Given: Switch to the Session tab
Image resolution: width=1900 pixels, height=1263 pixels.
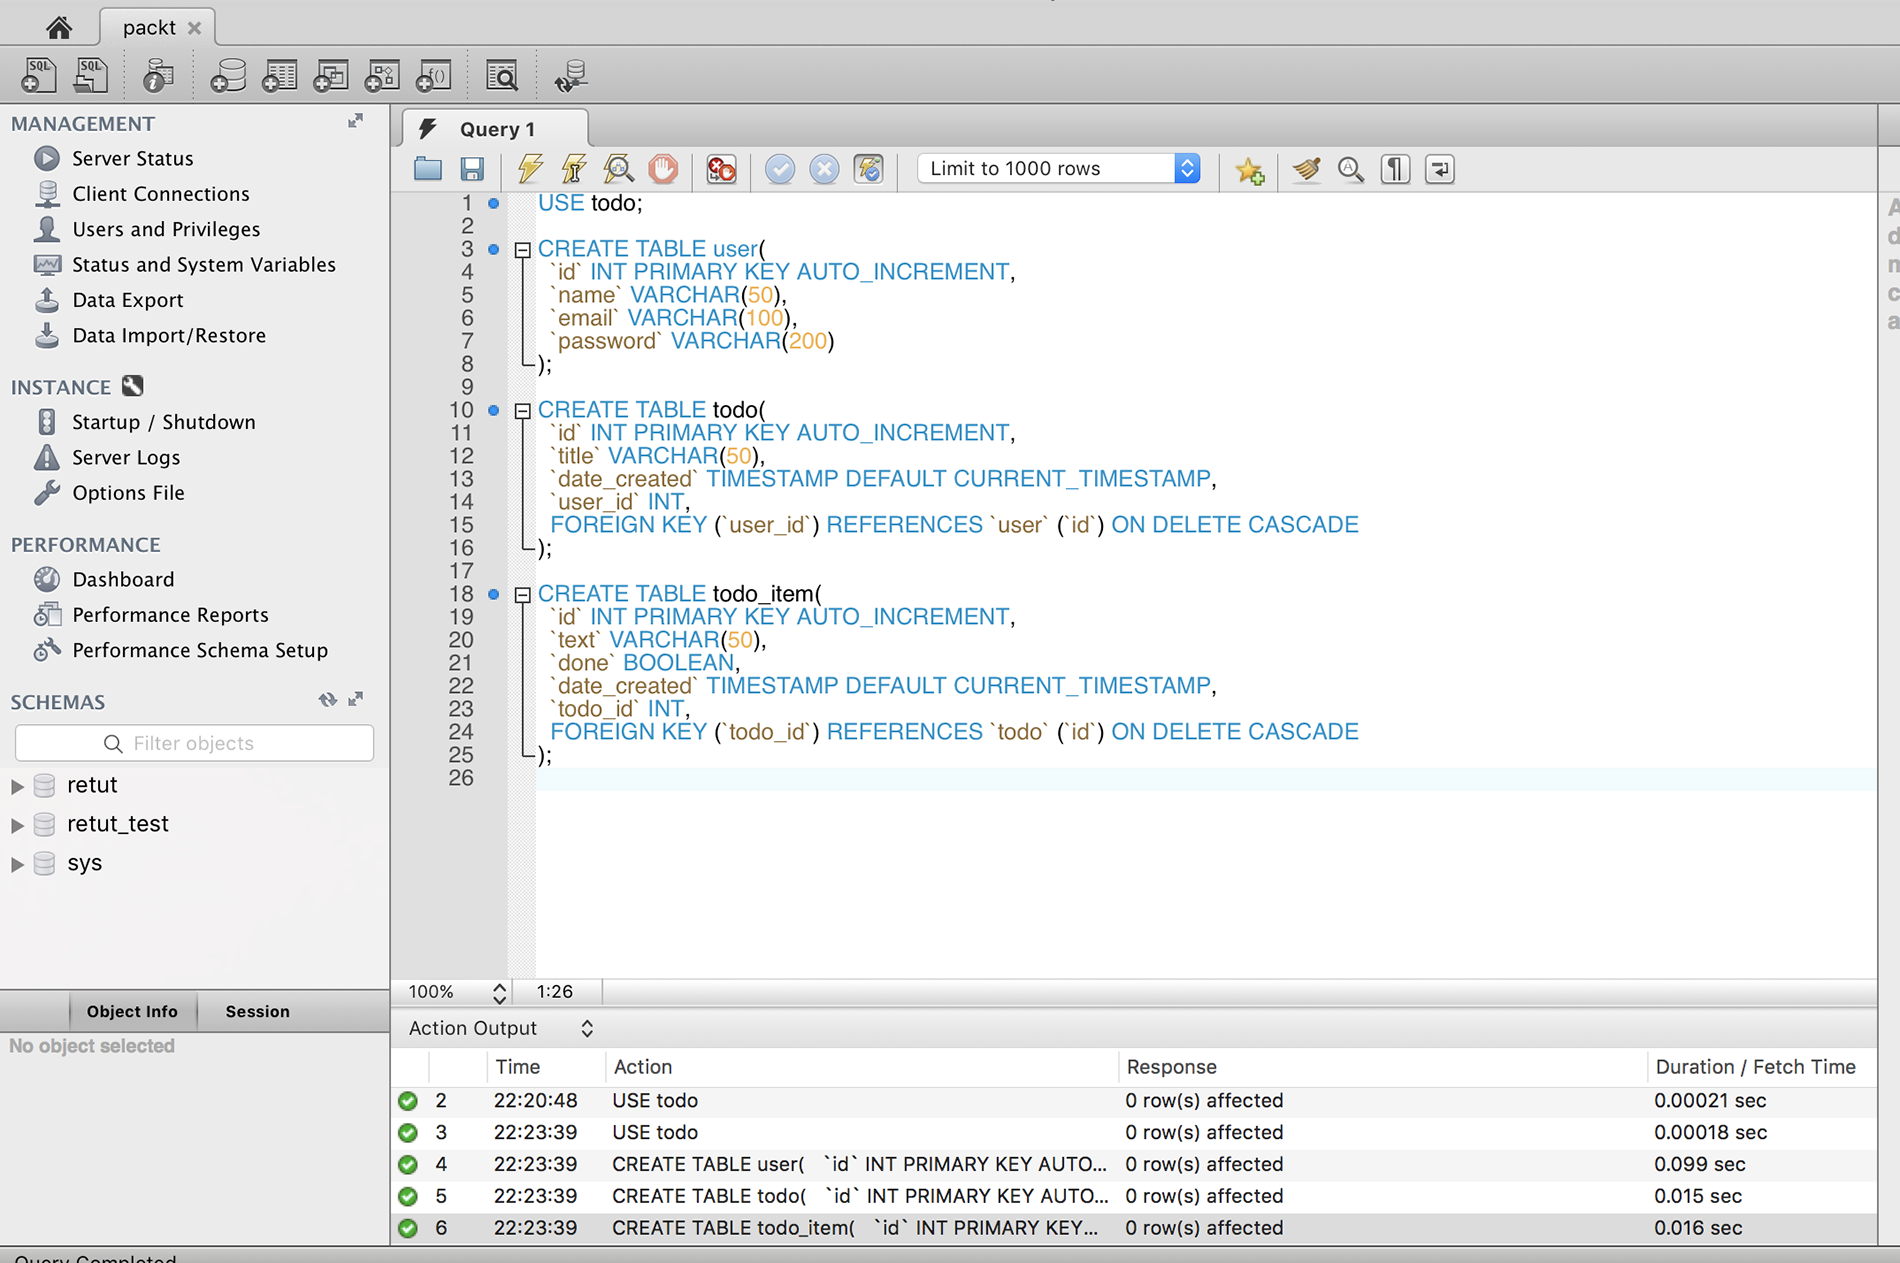Looking at the screenshot, I should pos(257,1011).
